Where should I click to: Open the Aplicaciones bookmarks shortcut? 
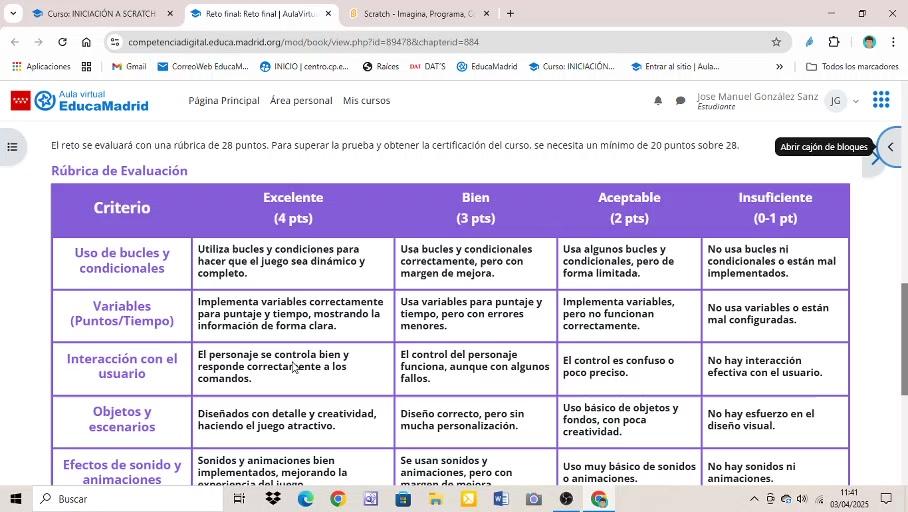point(42,67)
